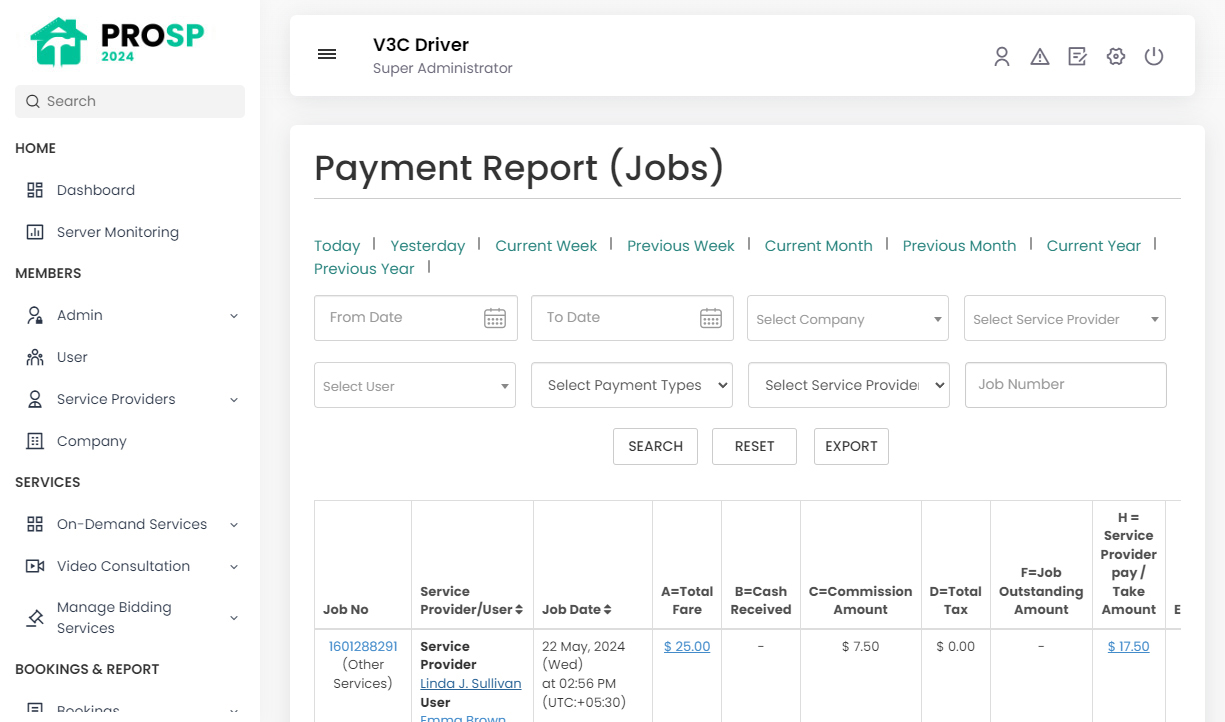Click the sidebar search magnifier icon

[x=33, y=101]
